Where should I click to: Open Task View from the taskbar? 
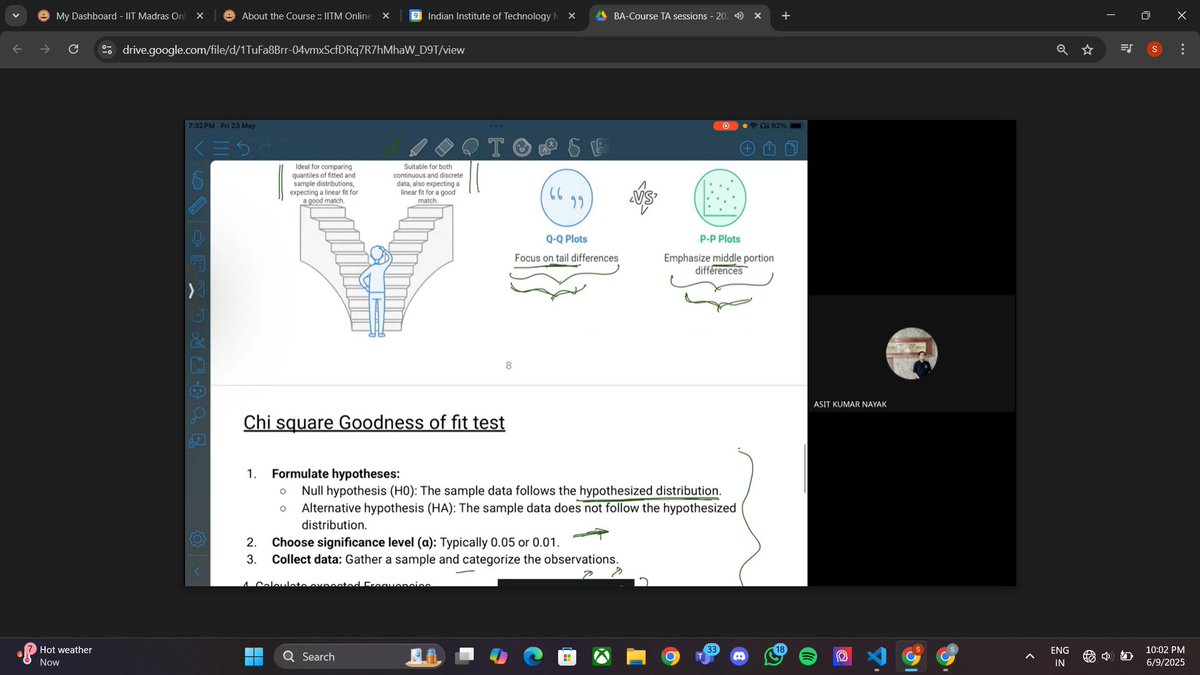point(465,656)
